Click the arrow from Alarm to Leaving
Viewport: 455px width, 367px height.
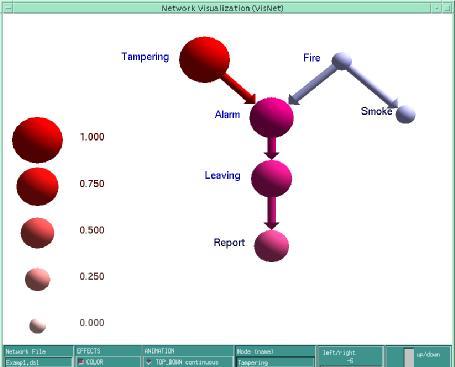[x=272, y=148]
